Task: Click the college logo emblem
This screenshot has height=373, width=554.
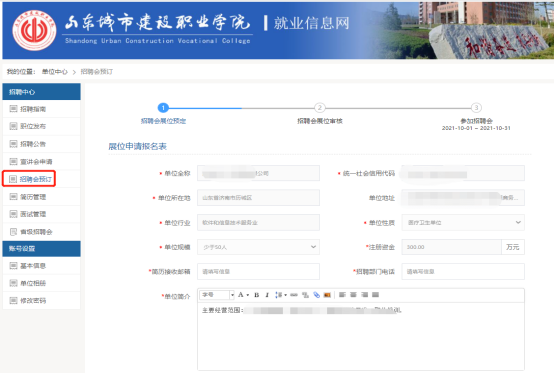Action: [34, 30]
